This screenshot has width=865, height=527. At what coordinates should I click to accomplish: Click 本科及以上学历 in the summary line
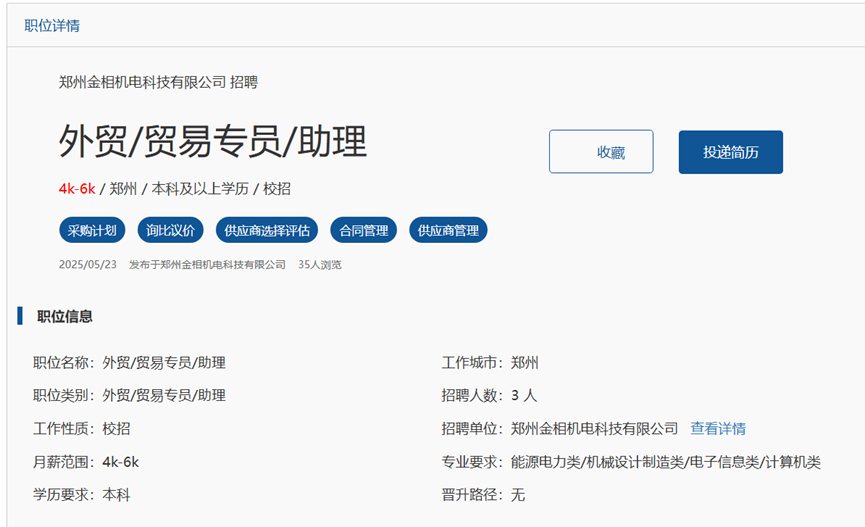pos(200,189)
